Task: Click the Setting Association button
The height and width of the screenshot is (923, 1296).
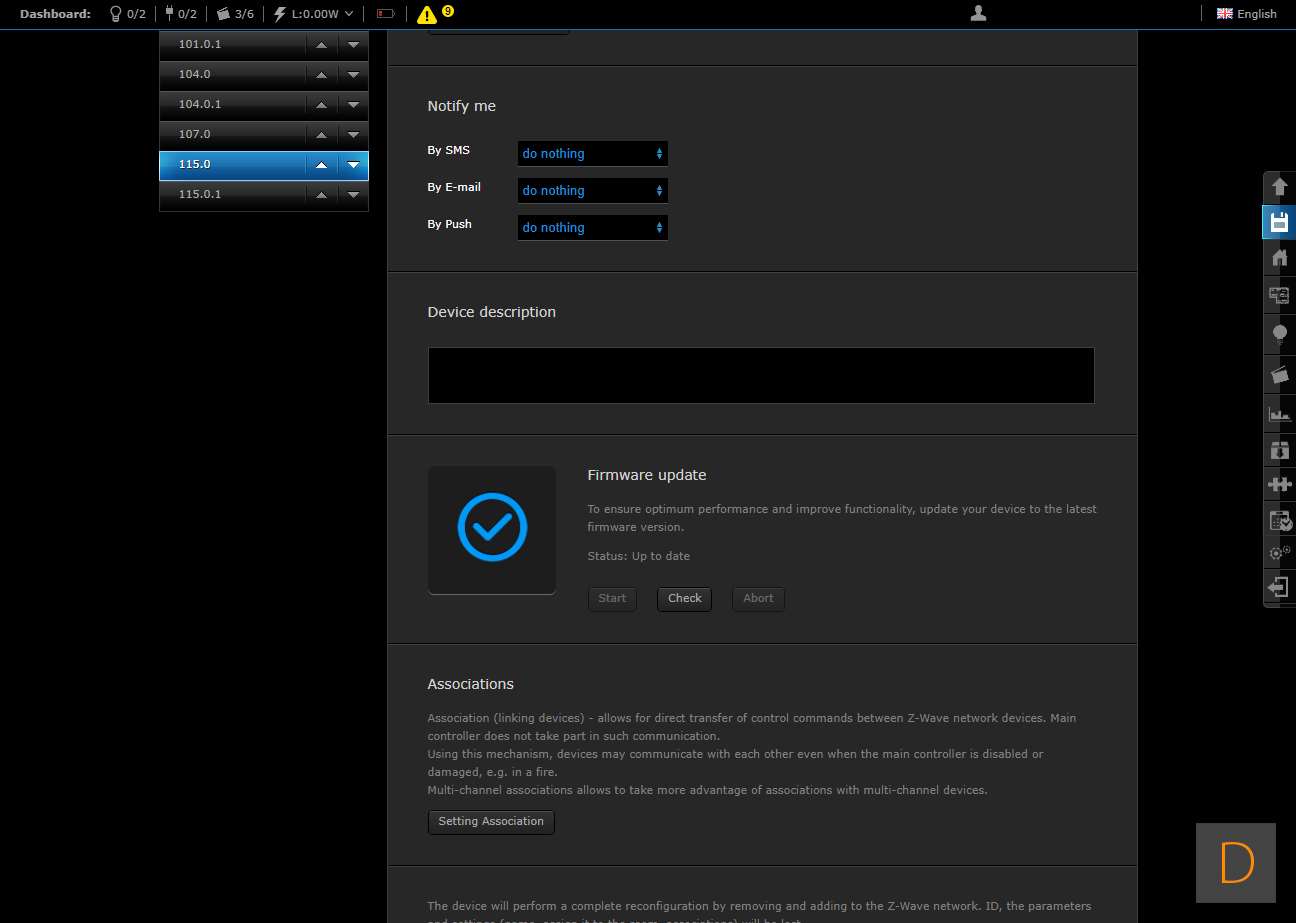Action: coord(490,821)
